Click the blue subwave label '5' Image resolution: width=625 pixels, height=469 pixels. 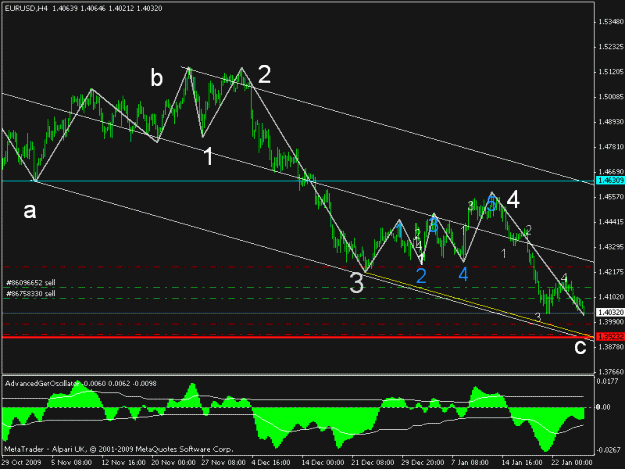pyautogui.click(x=491, y=204)
